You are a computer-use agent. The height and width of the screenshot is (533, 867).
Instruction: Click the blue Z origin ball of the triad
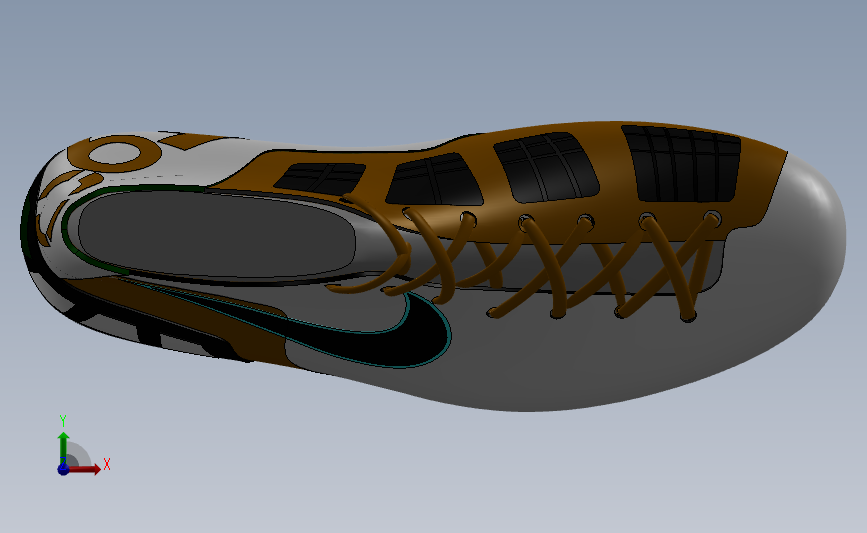pos(63,469)
